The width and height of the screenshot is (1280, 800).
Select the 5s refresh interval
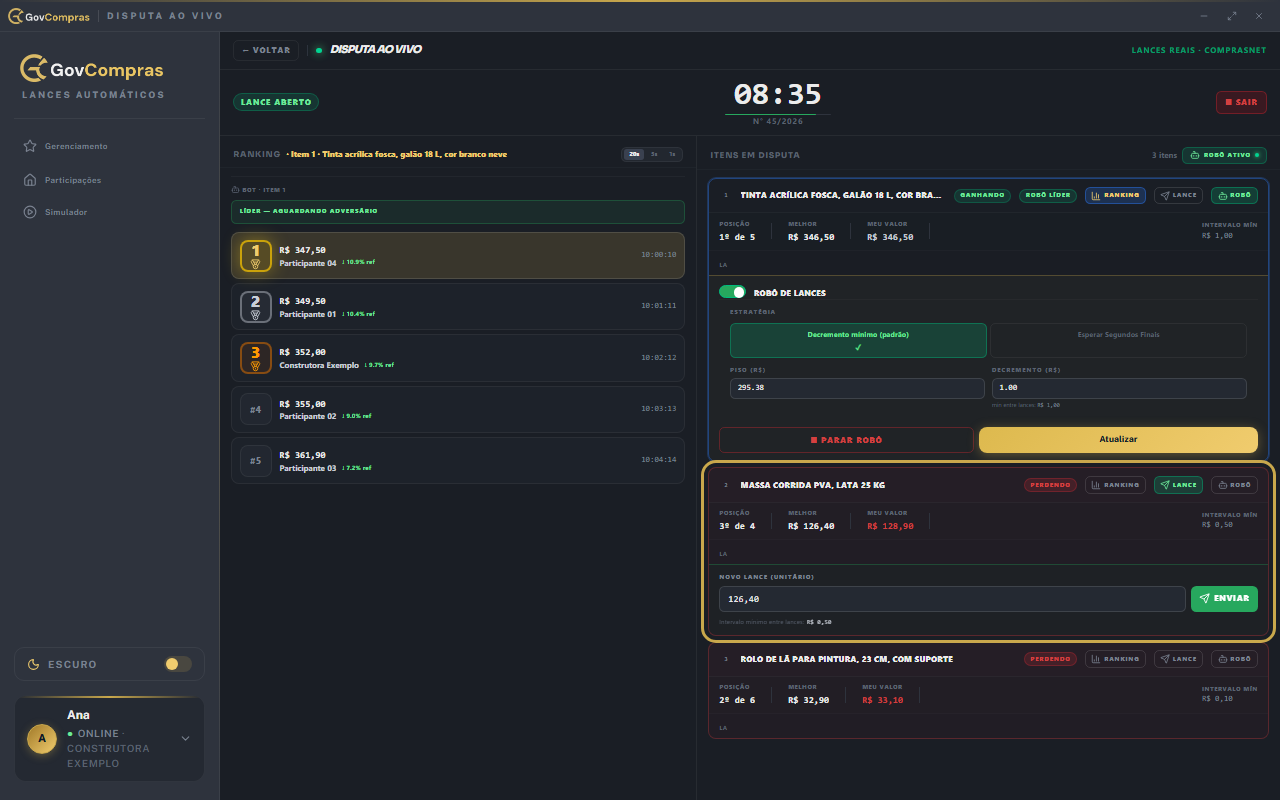coord(654,154)
